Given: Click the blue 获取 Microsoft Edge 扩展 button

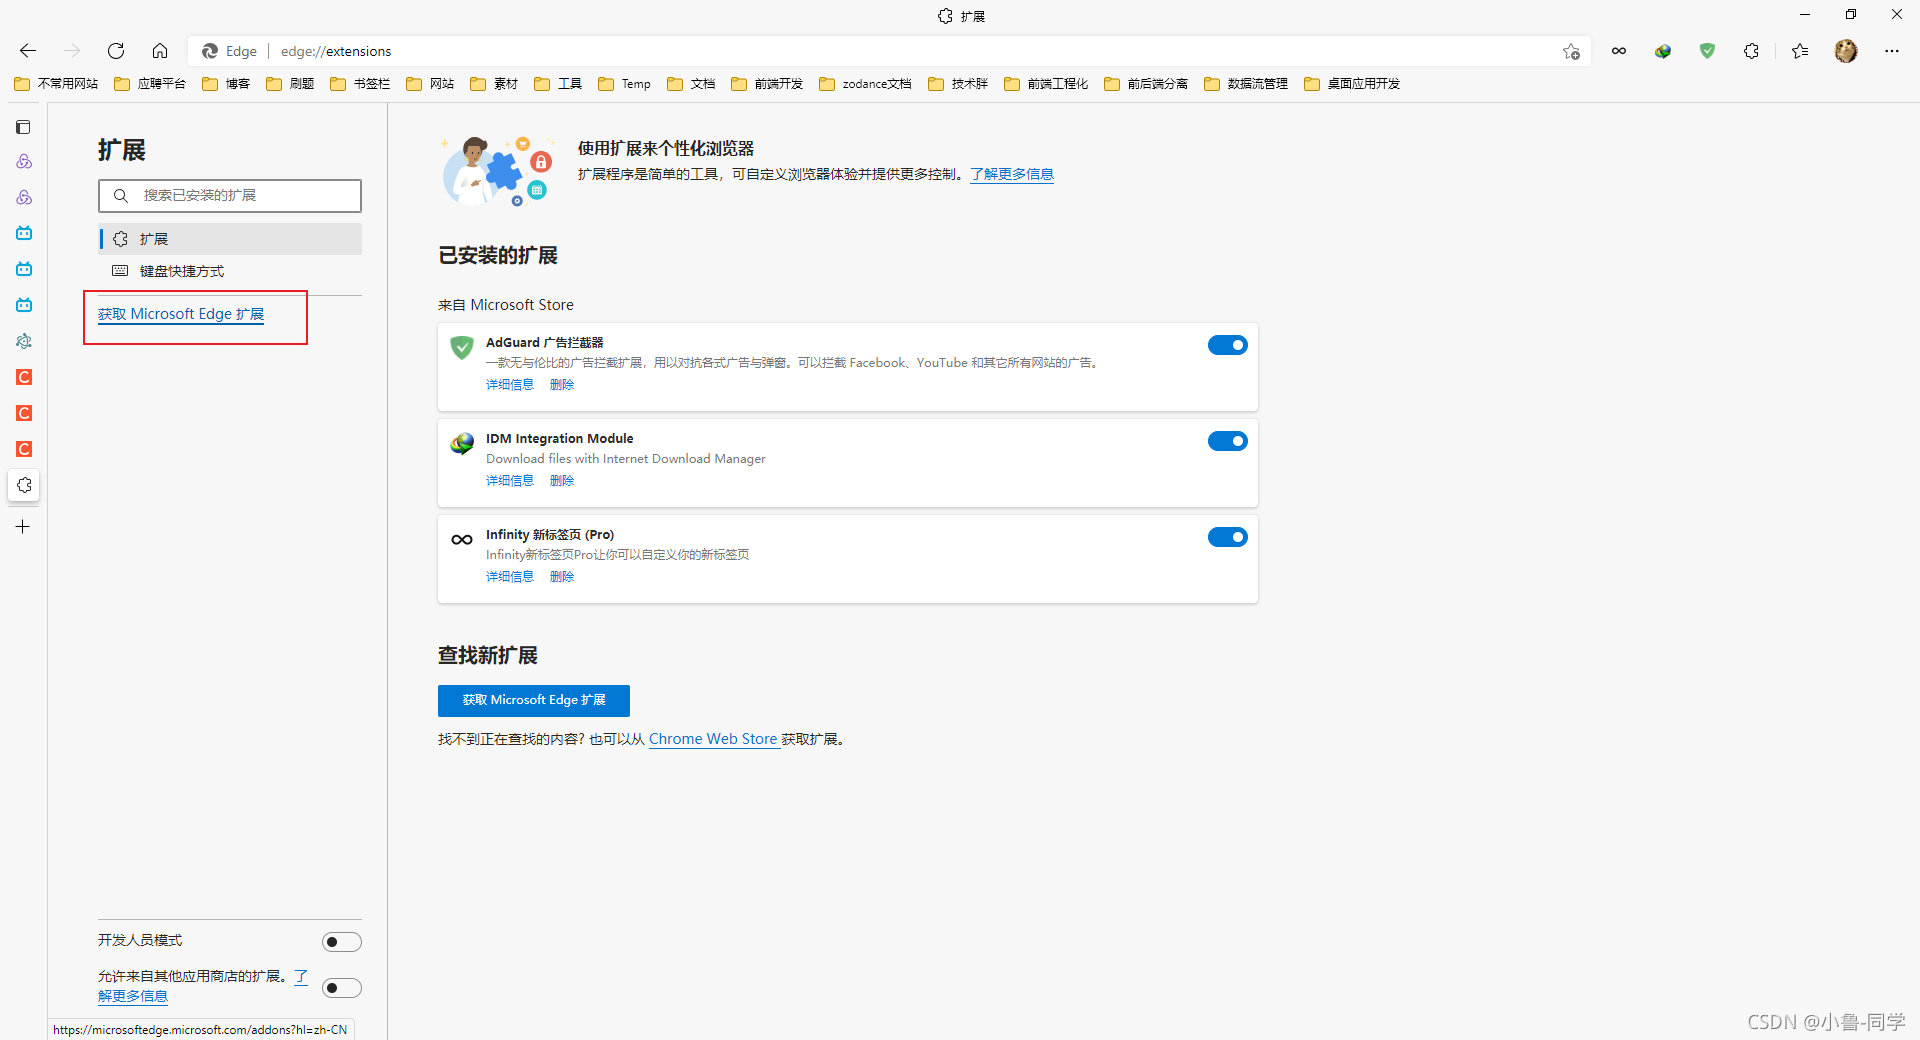Looking at the screenshot, I should [x=534, y=701].
